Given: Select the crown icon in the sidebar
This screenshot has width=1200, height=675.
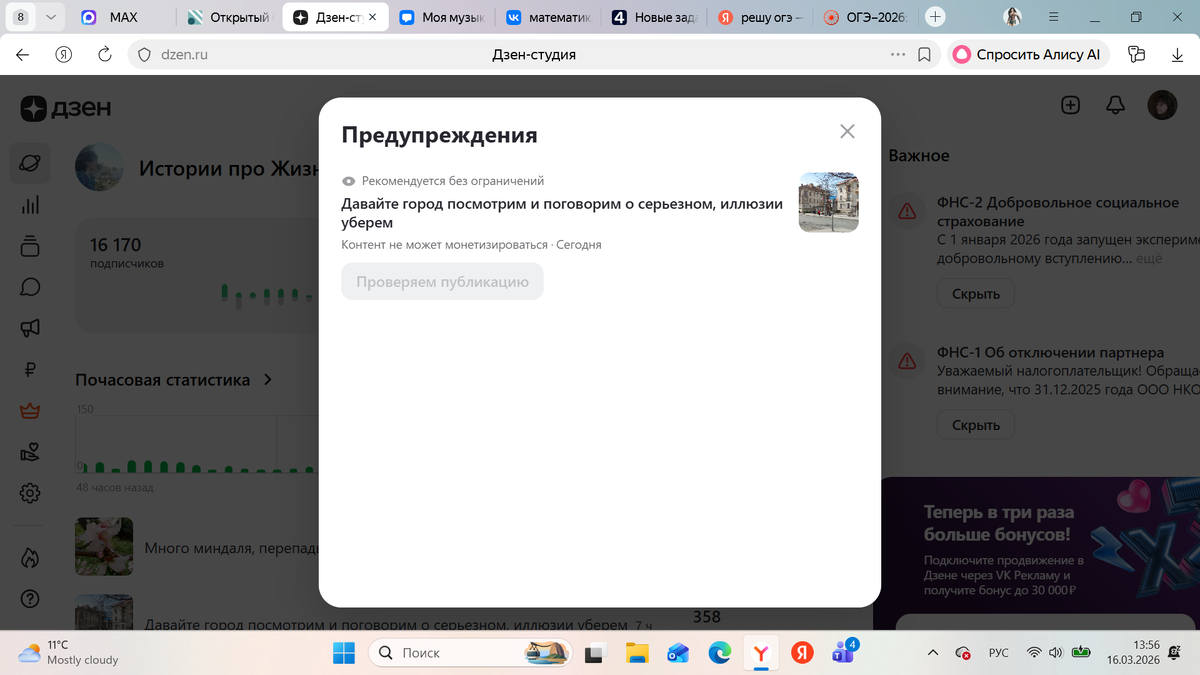Looking at the screenshot, I should [x=29, y=410].
